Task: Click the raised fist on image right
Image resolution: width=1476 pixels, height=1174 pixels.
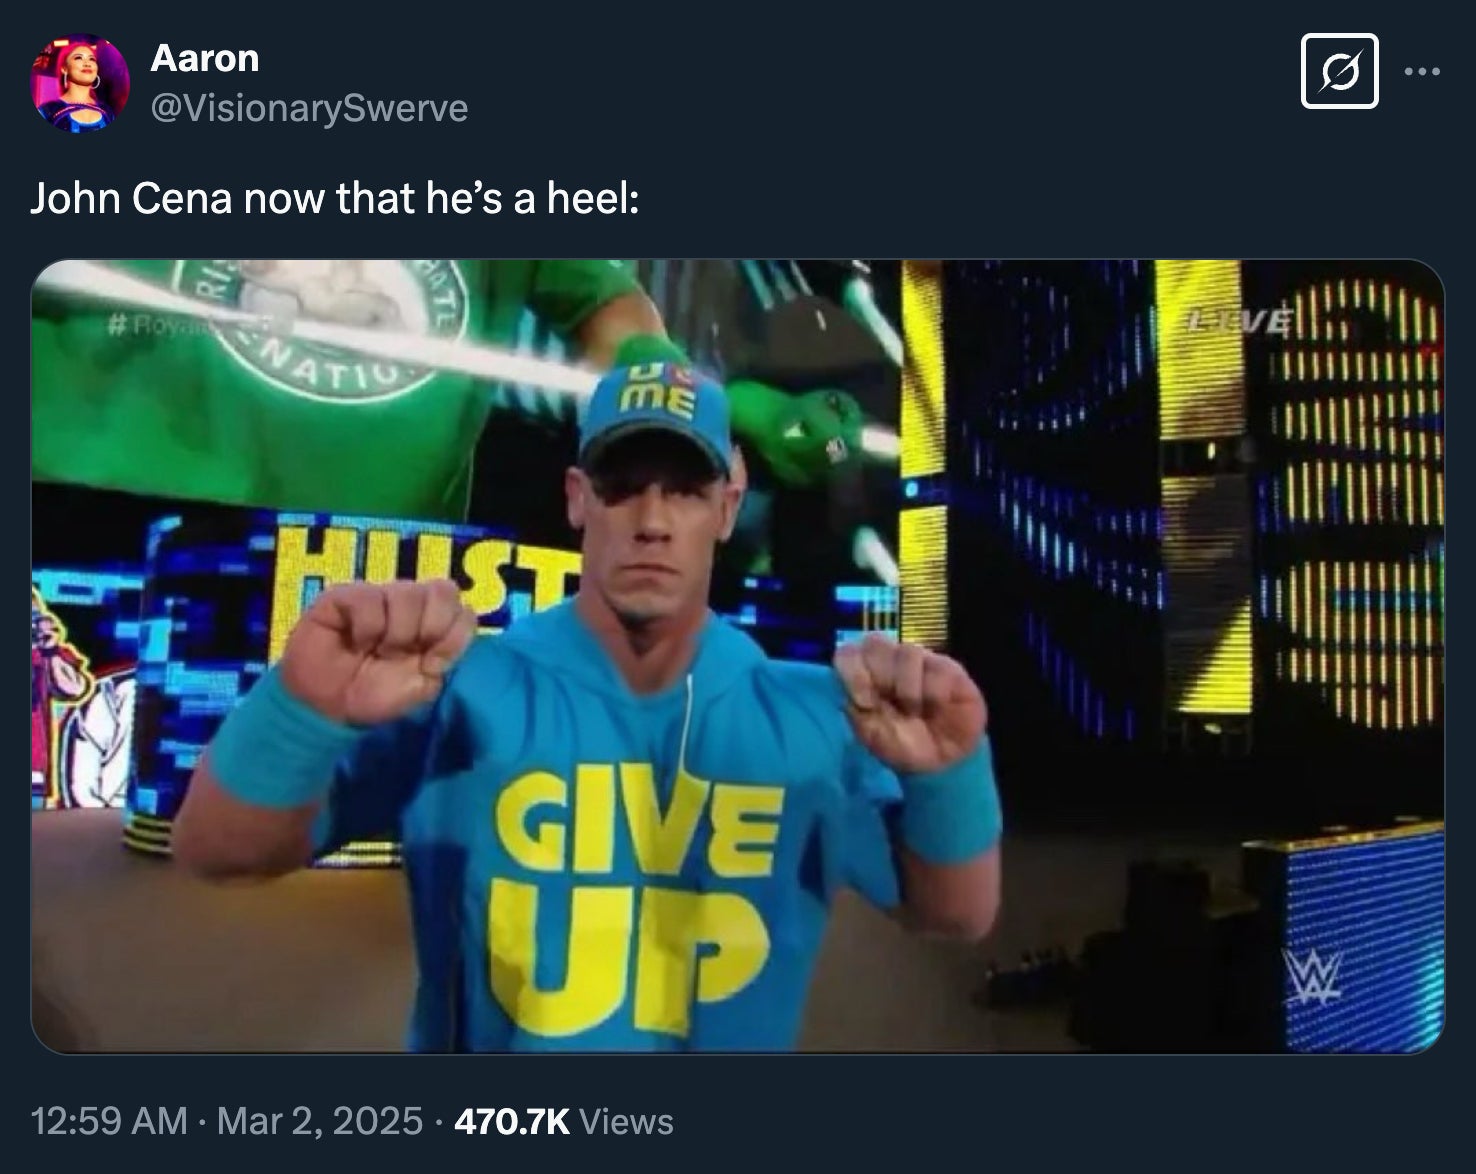Action: tap(909, 699)
